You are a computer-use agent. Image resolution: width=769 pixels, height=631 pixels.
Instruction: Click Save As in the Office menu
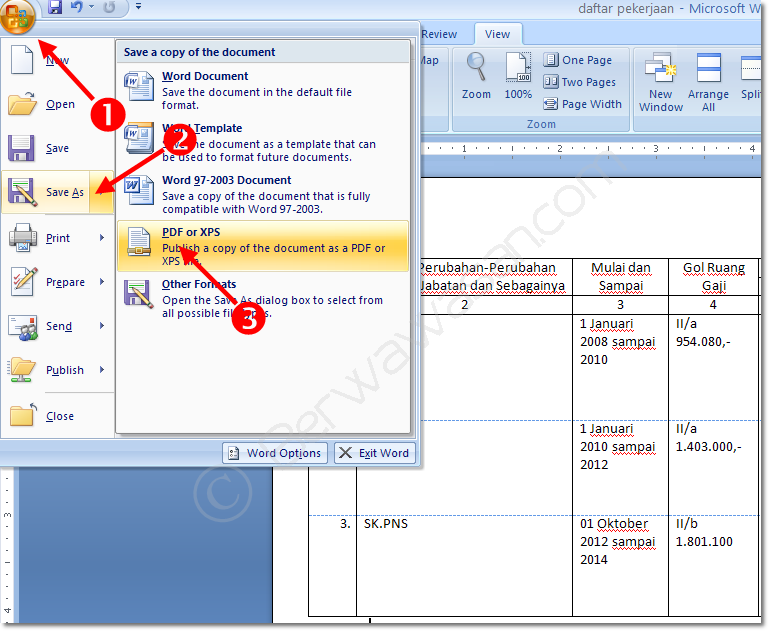coord(46,192)
